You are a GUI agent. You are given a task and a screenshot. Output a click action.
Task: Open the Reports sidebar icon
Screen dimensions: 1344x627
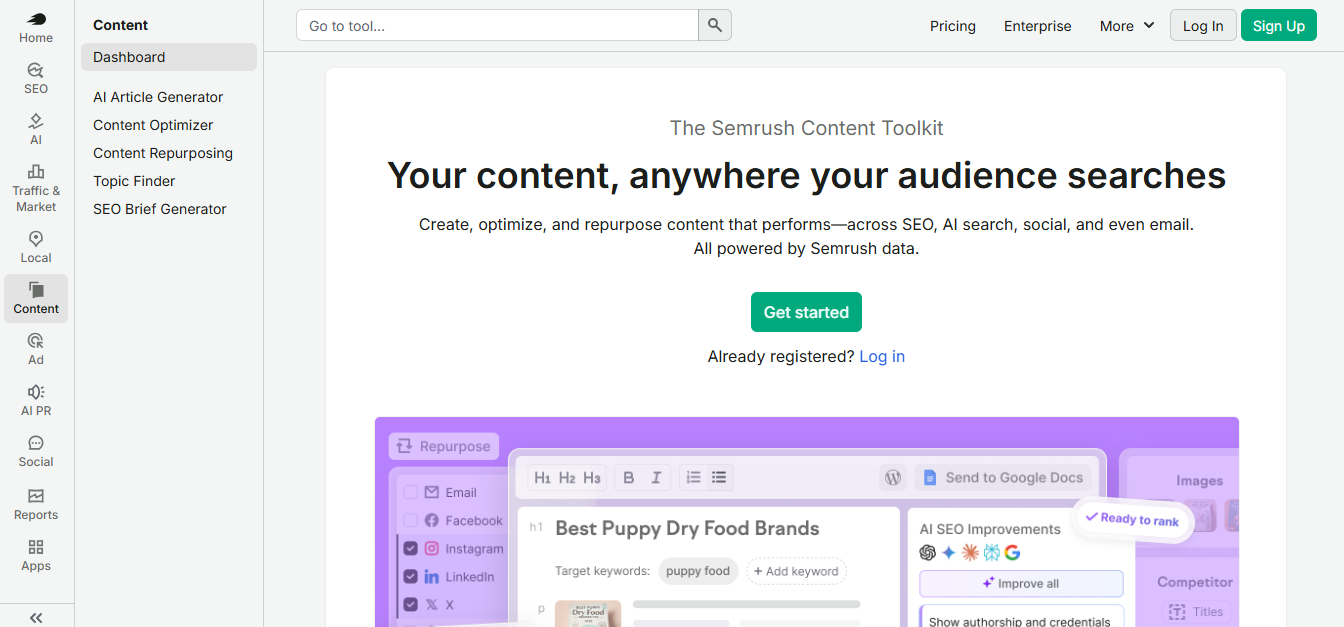click(x=36, y=504)
